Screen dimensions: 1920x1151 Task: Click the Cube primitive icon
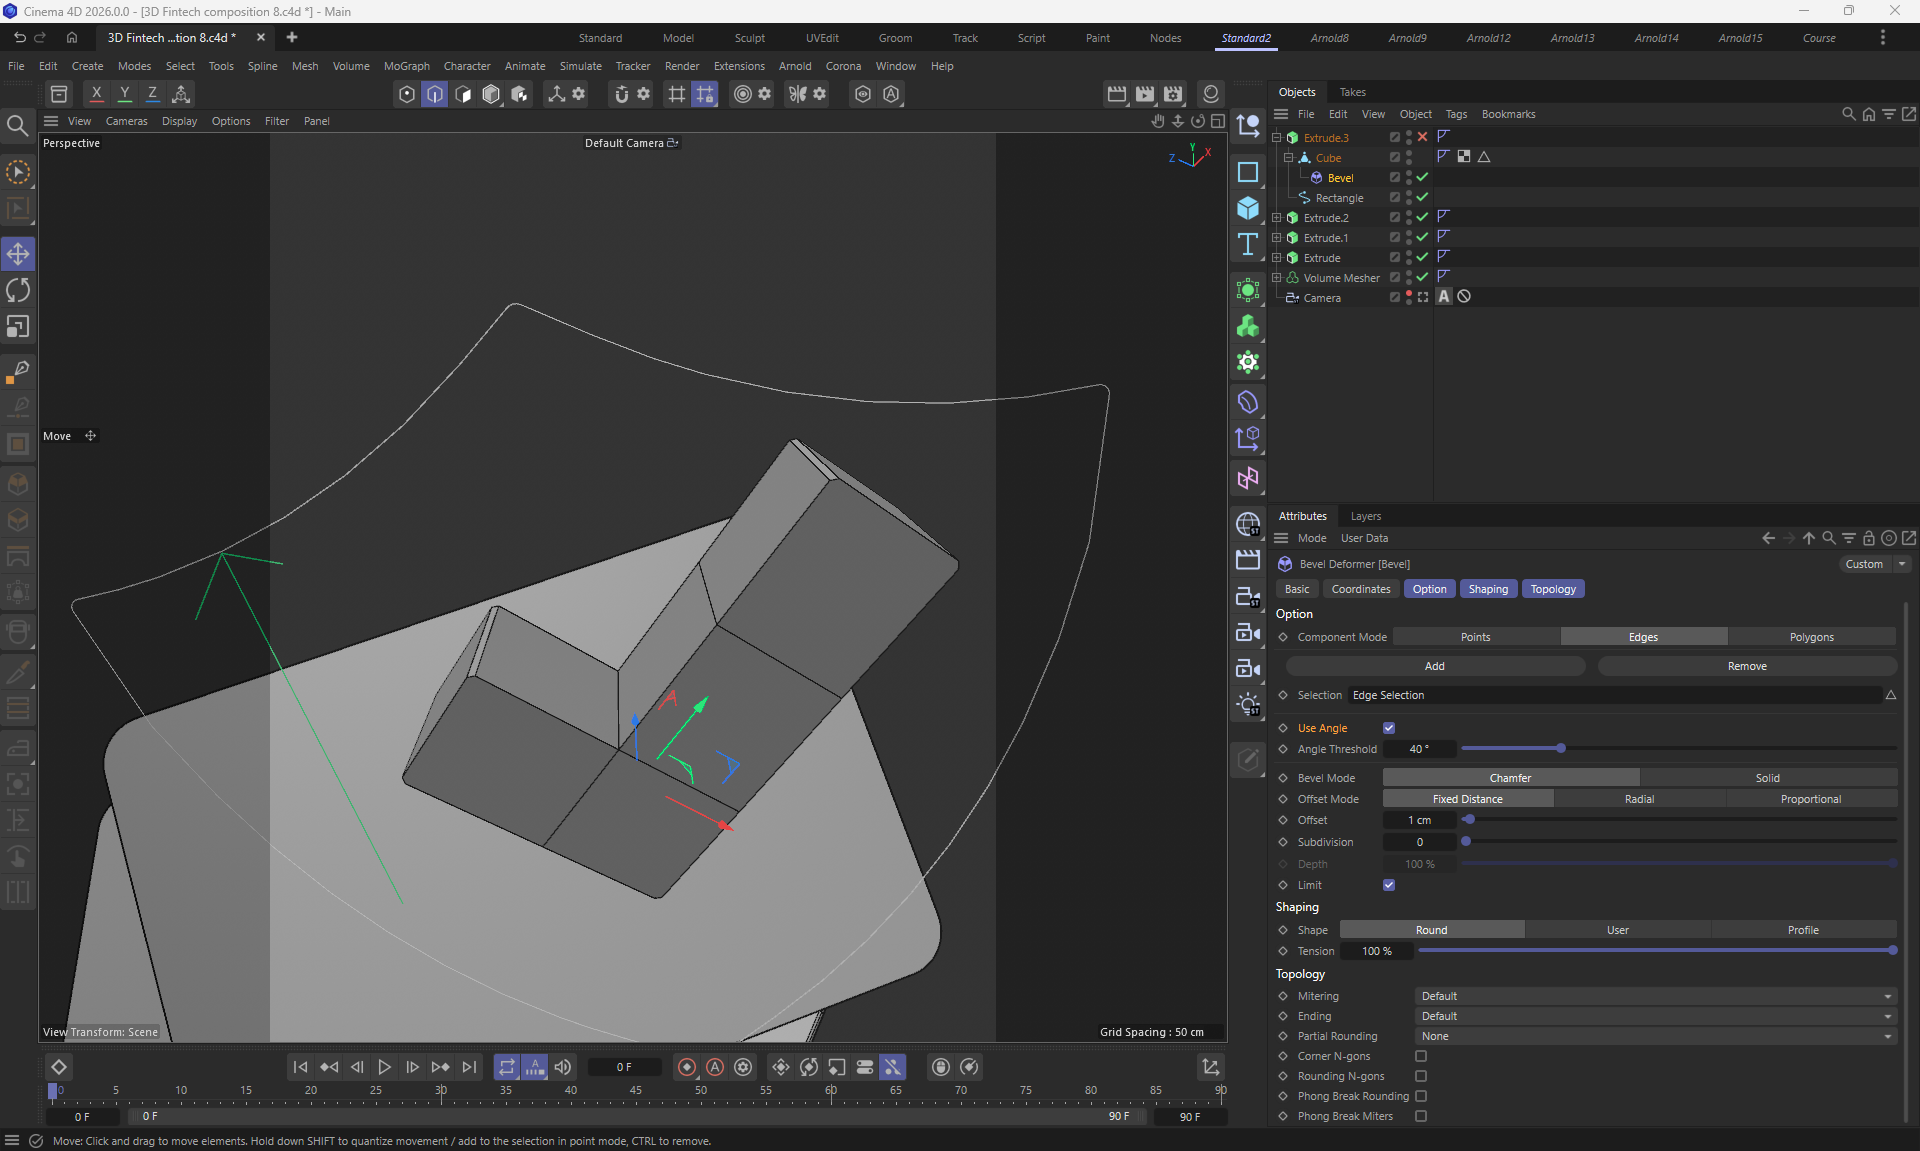point(1247,208)
